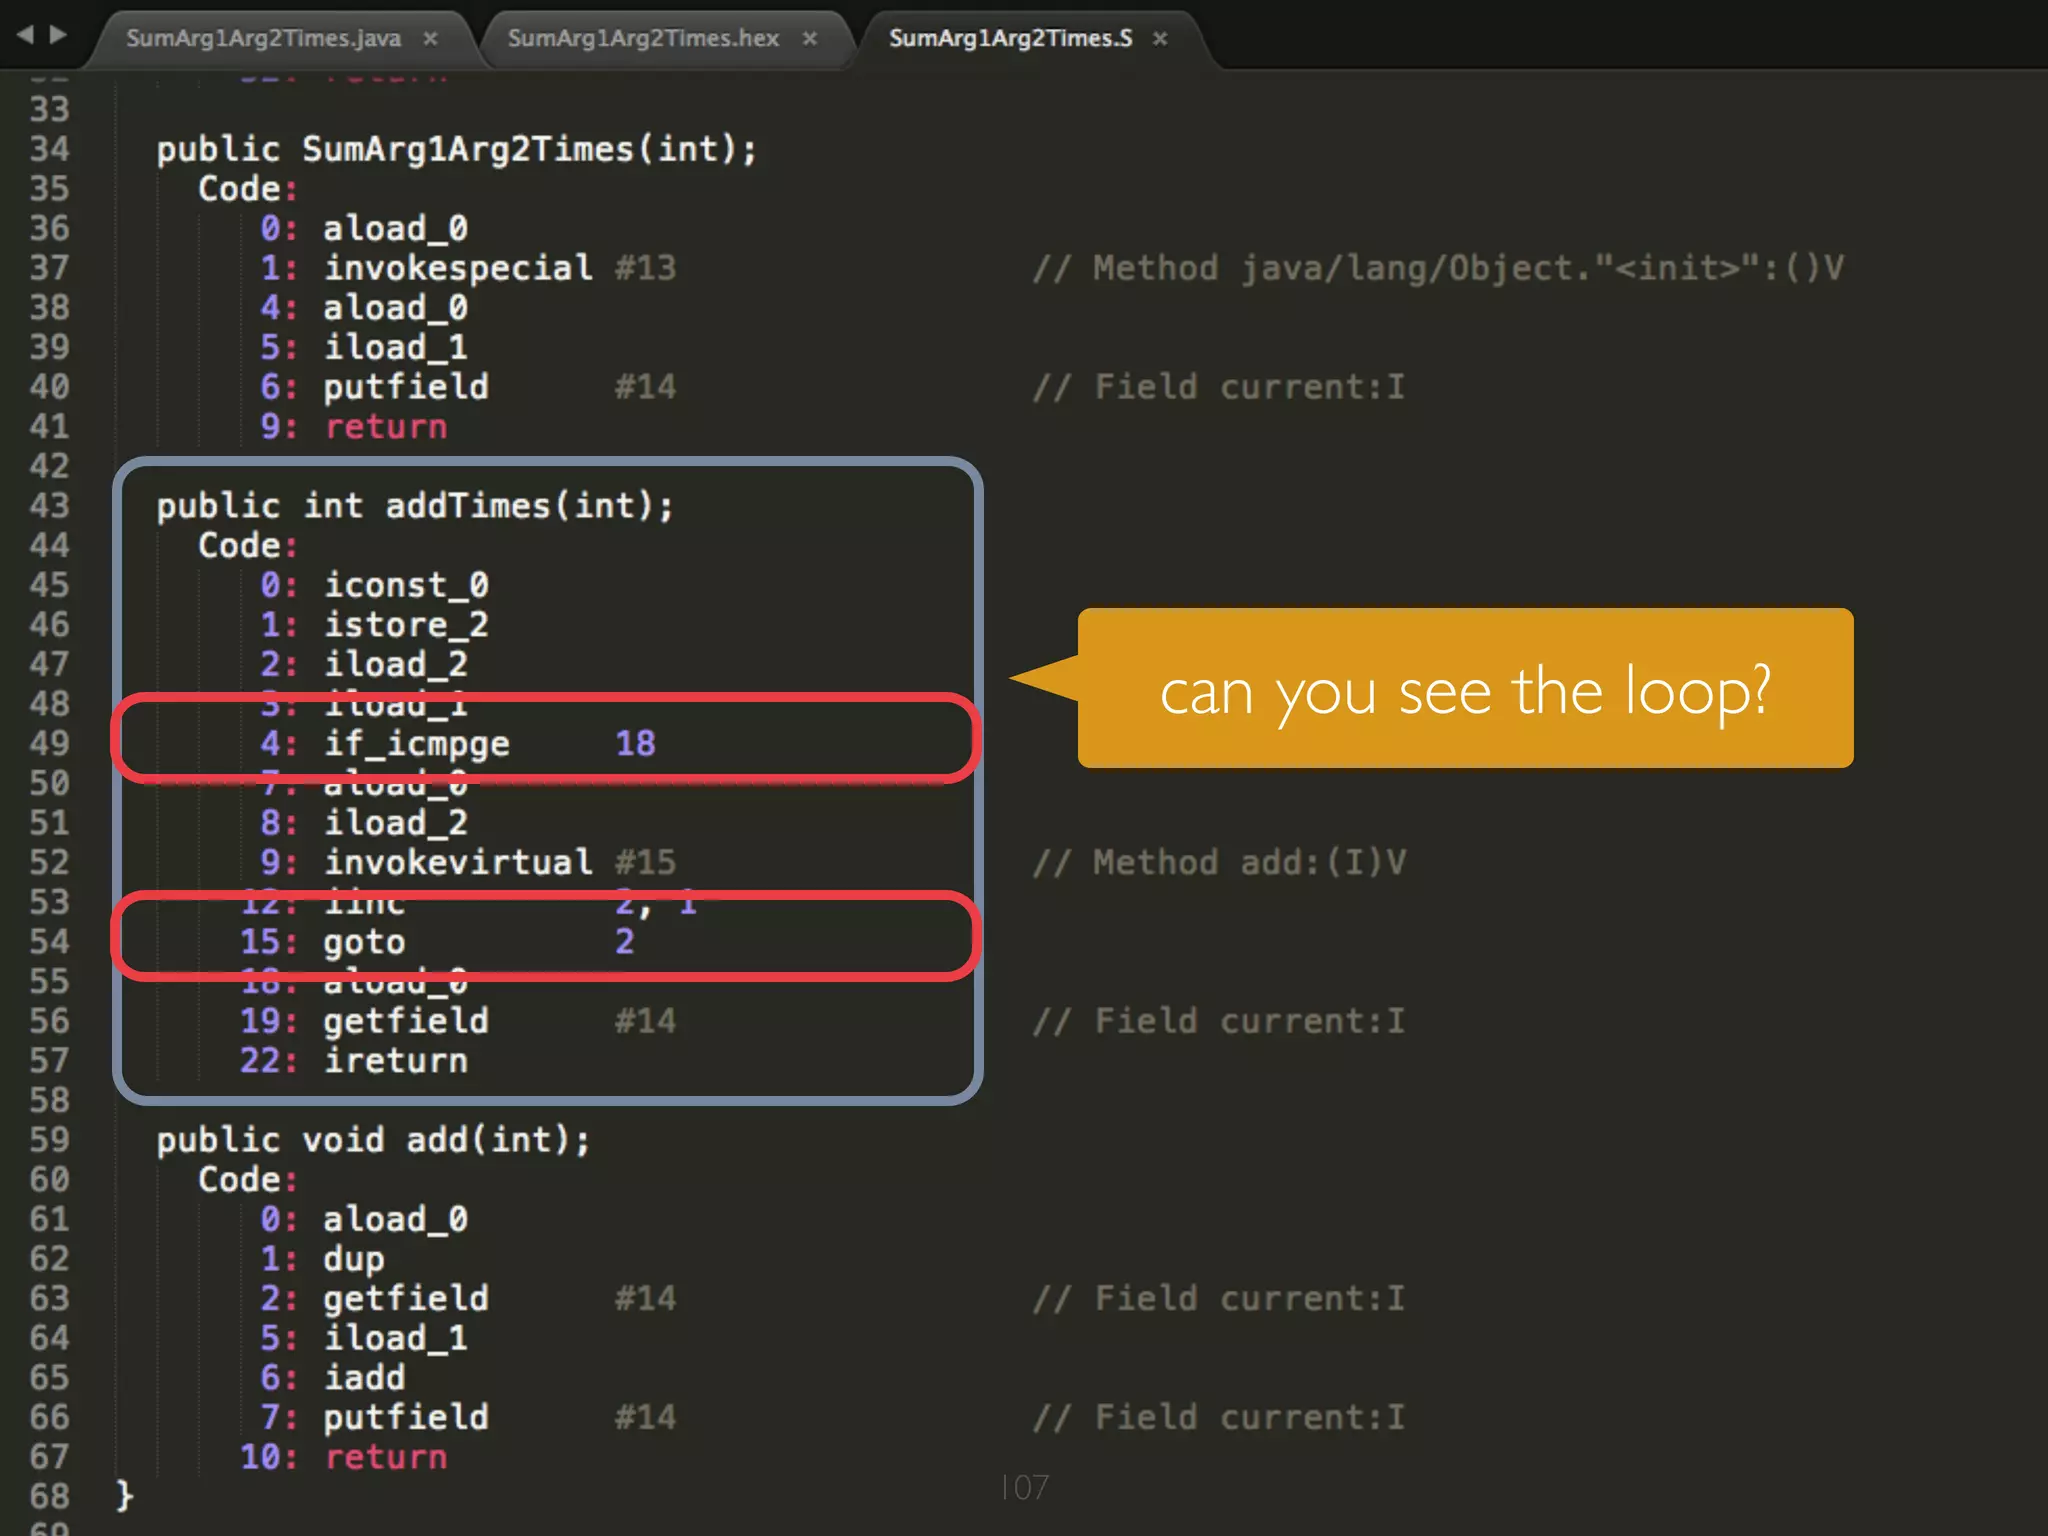
Task: Click the right tab navigation arrow
Action: (59, 35)
